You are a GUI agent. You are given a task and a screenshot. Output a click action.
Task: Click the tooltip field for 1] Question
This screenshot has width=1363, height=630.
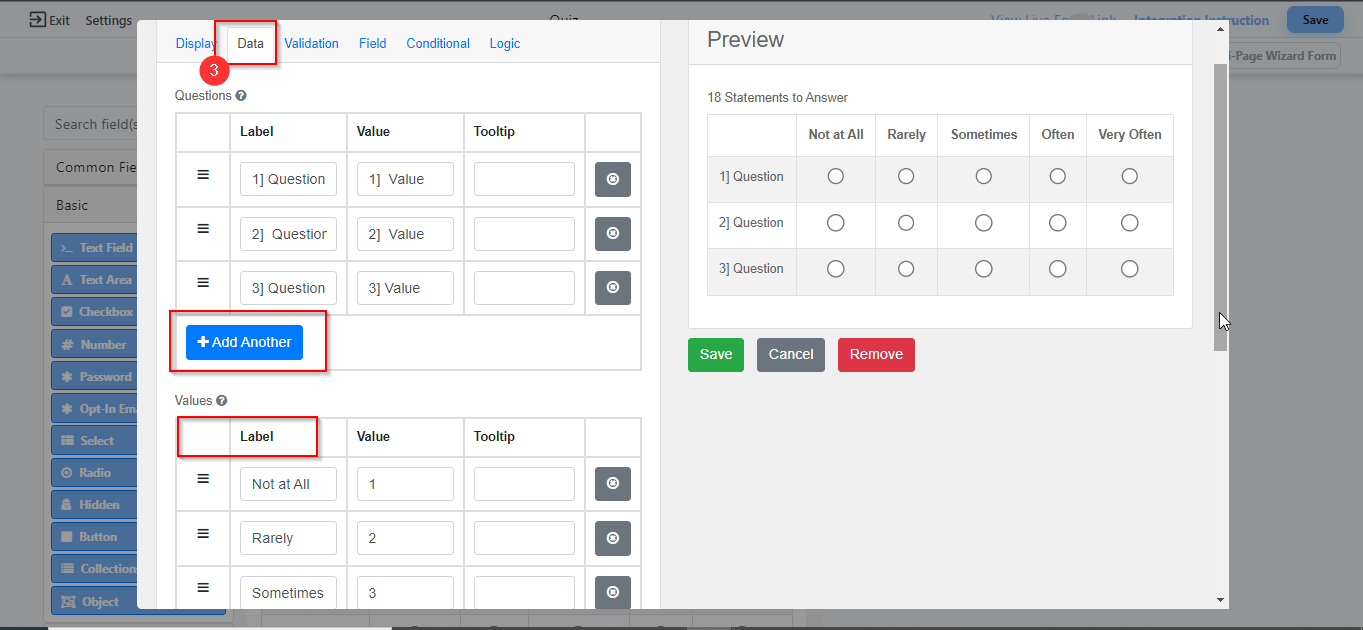pyautogui.click(x=524, y=180)
